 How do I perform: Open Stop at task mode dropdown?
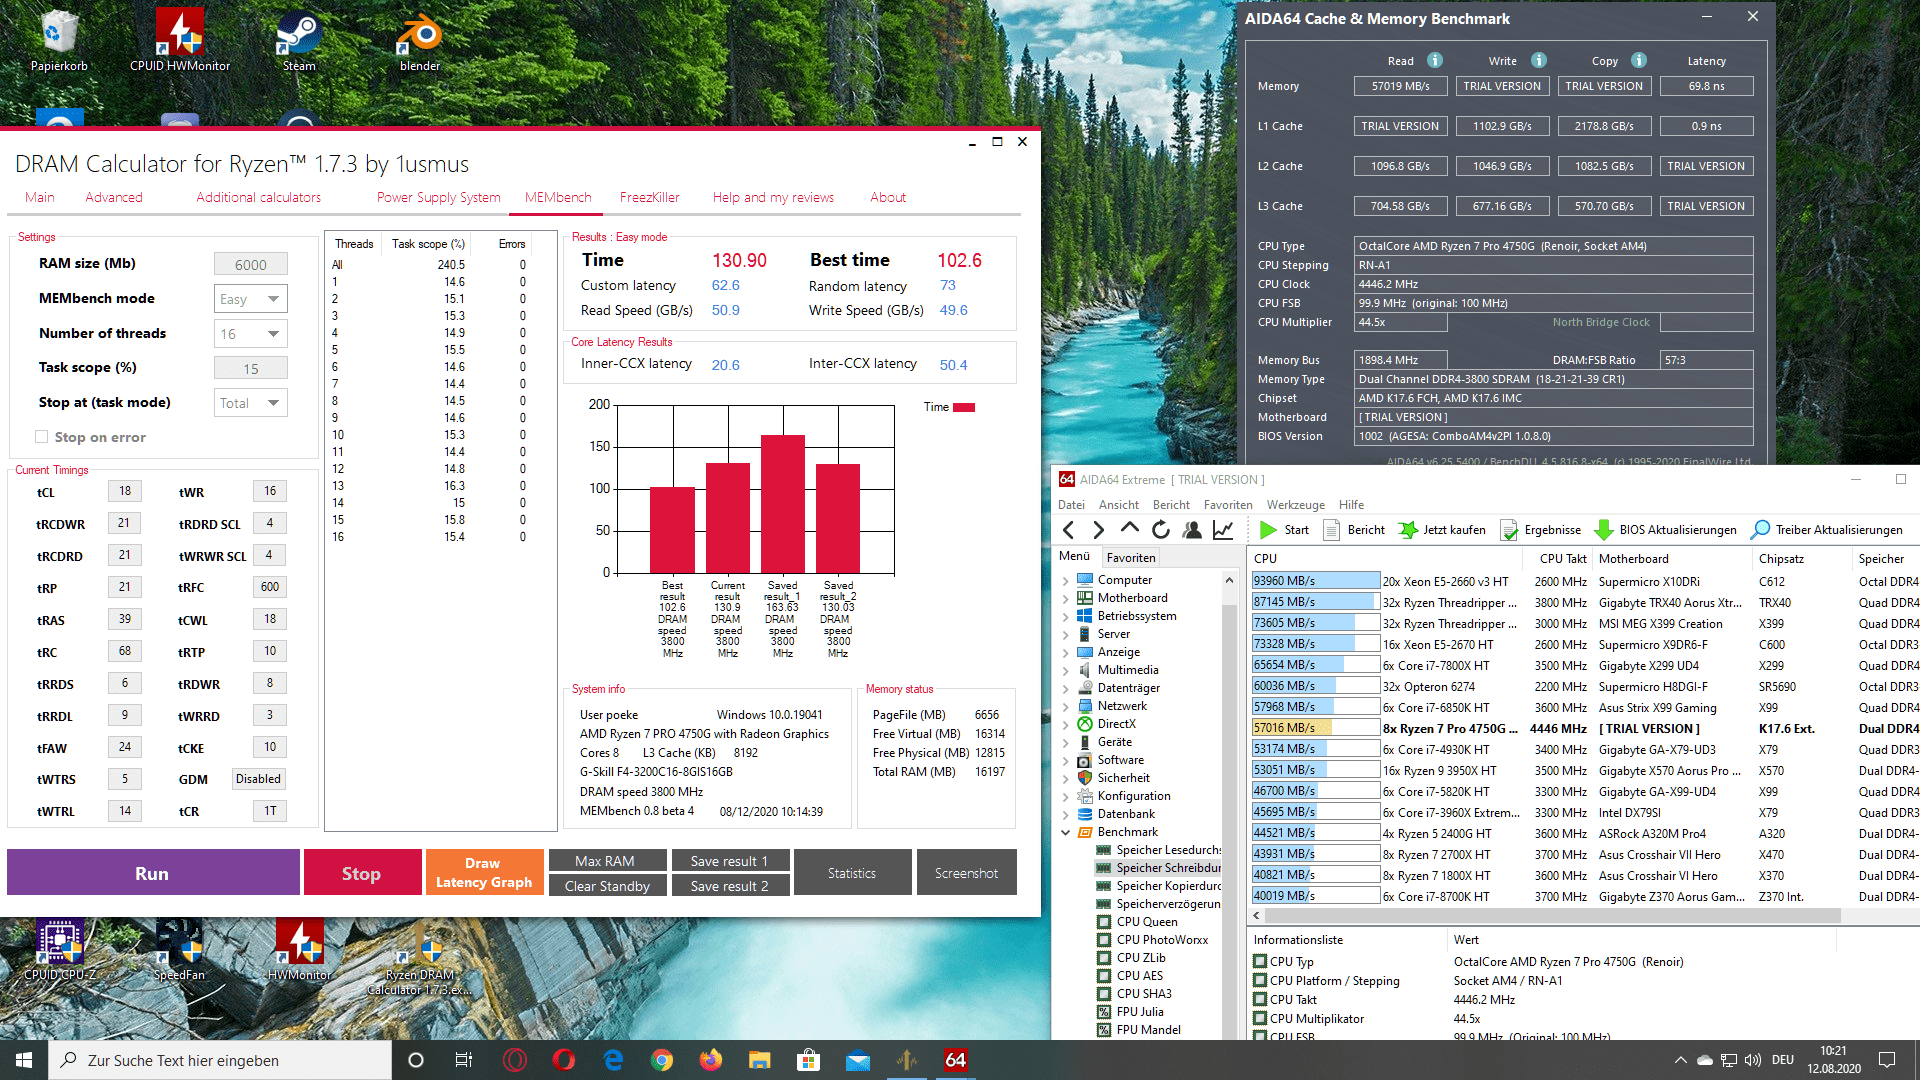[x=251, y=403]
